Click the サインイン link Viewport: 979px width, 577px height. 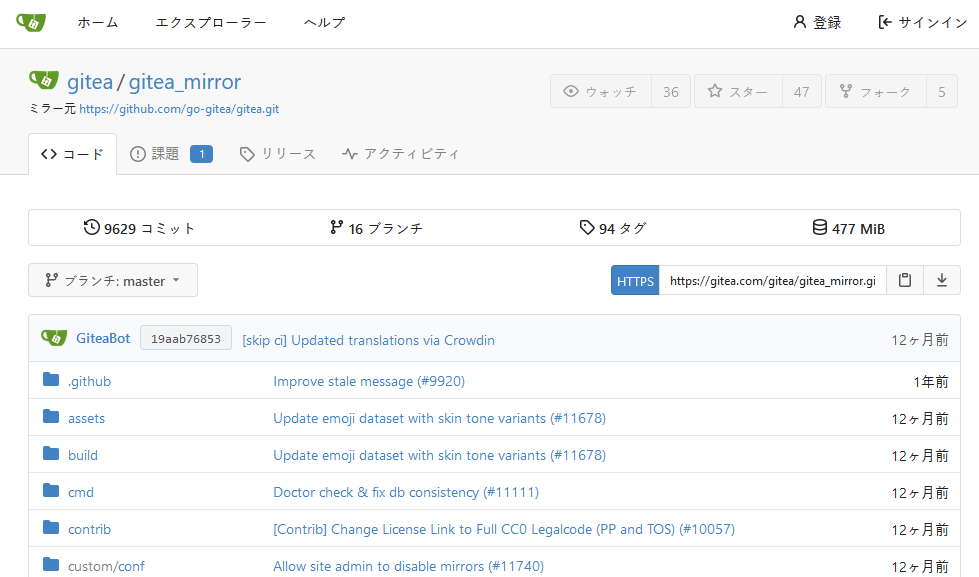point(922,22)
